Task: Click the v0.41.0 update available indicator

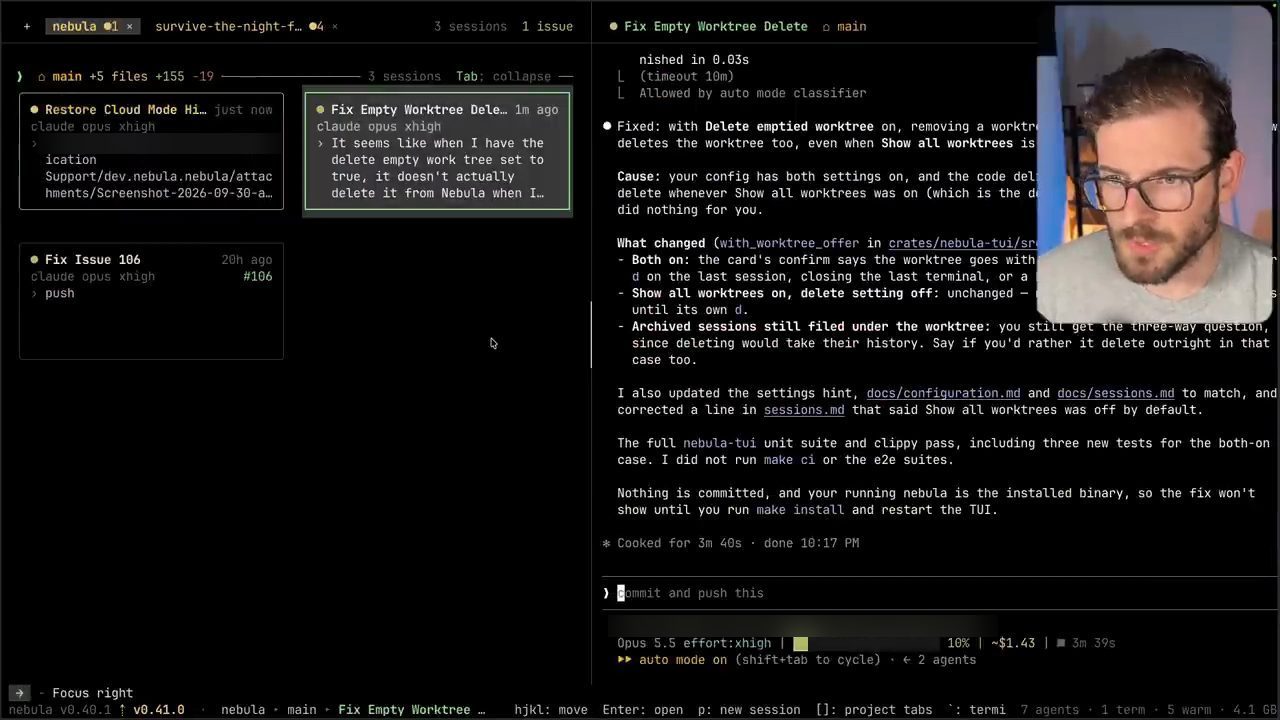Action: (x=152, y=710)
